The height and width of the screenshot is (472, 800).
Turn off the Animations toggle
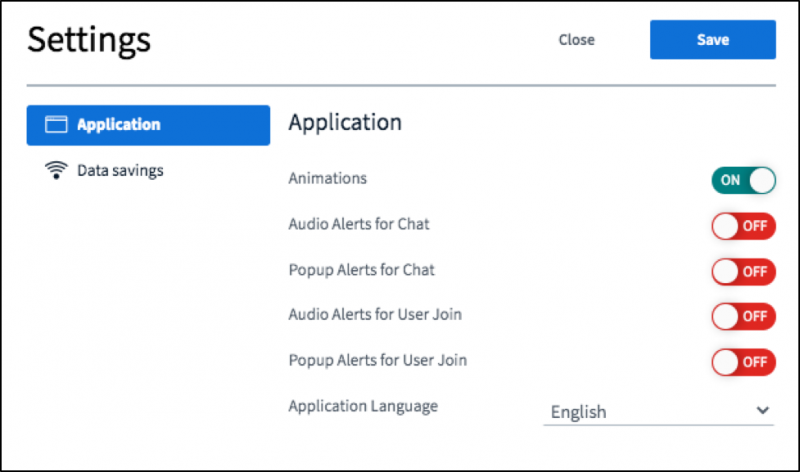743,180
